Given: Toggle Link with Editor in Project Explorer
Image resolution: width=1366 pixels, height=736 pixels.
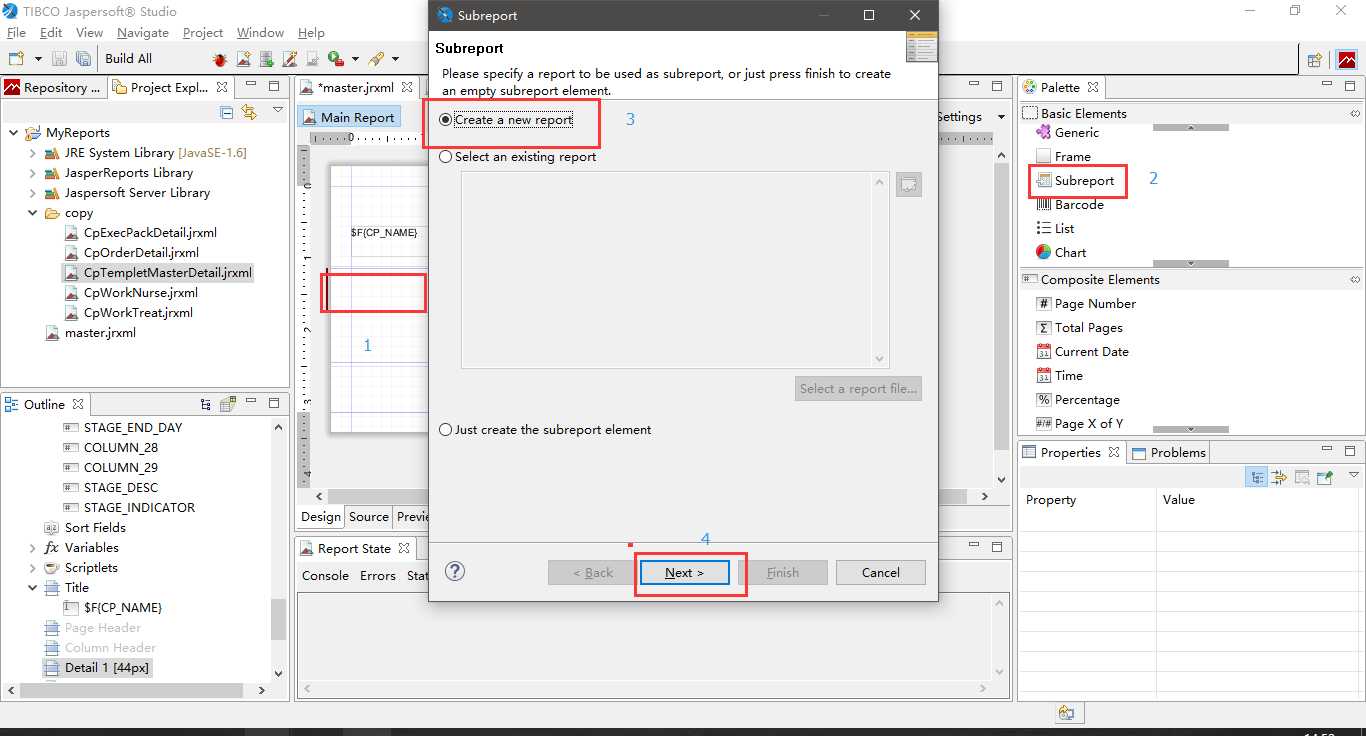Looking at the screenshot, I should (x=248, y=112).
